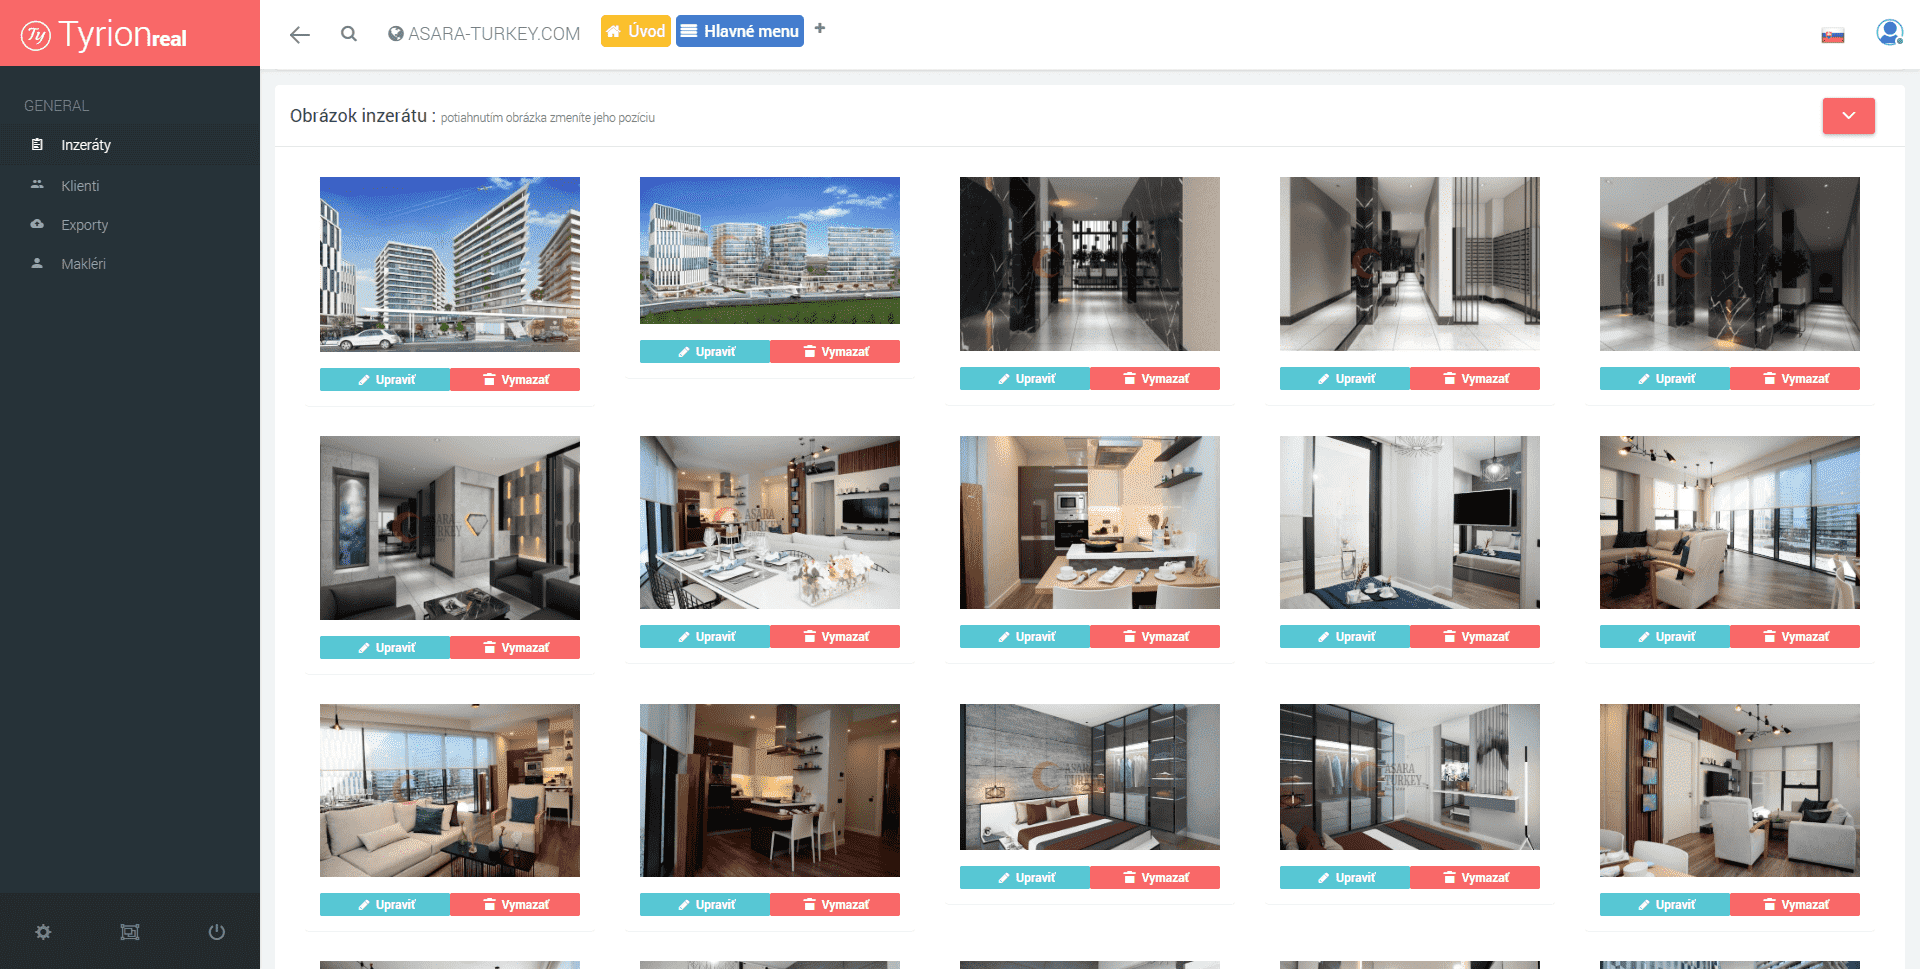Open the search magnifier icon

pos(348,34)
